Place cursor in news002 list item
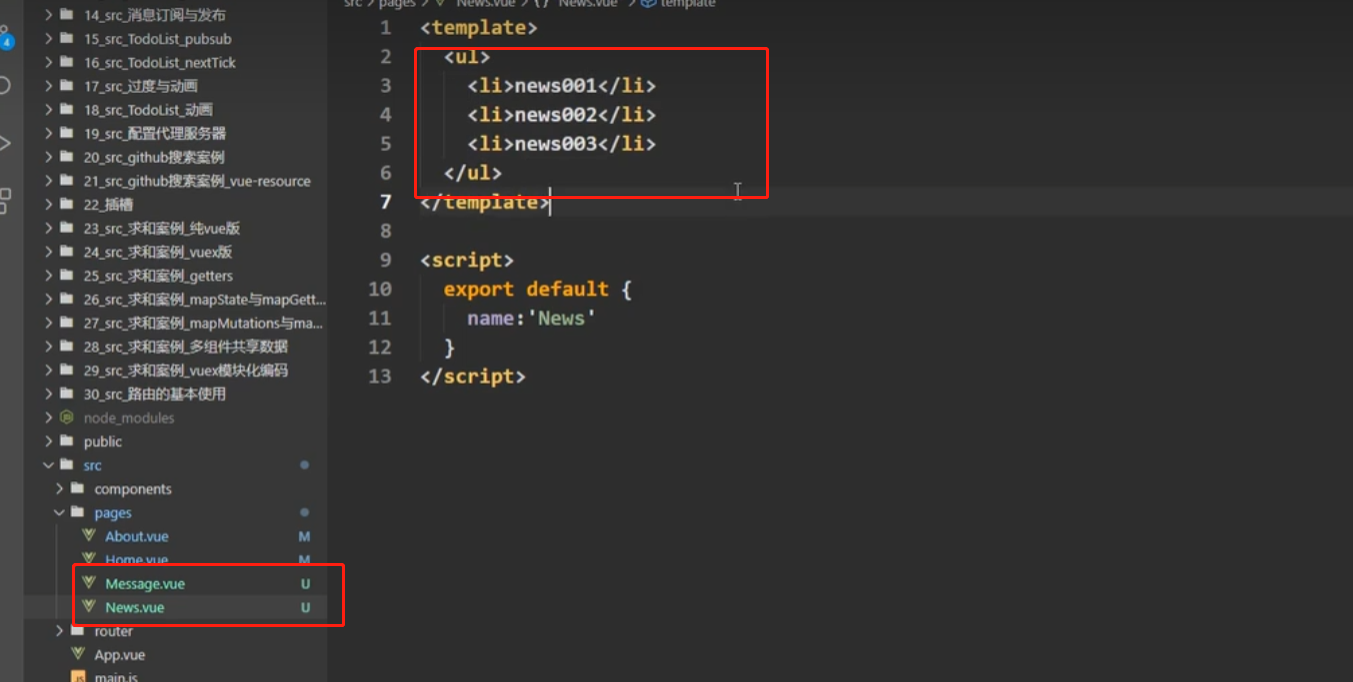The width and height of the screenshot is (1353, 682). [x=561, y=115]
